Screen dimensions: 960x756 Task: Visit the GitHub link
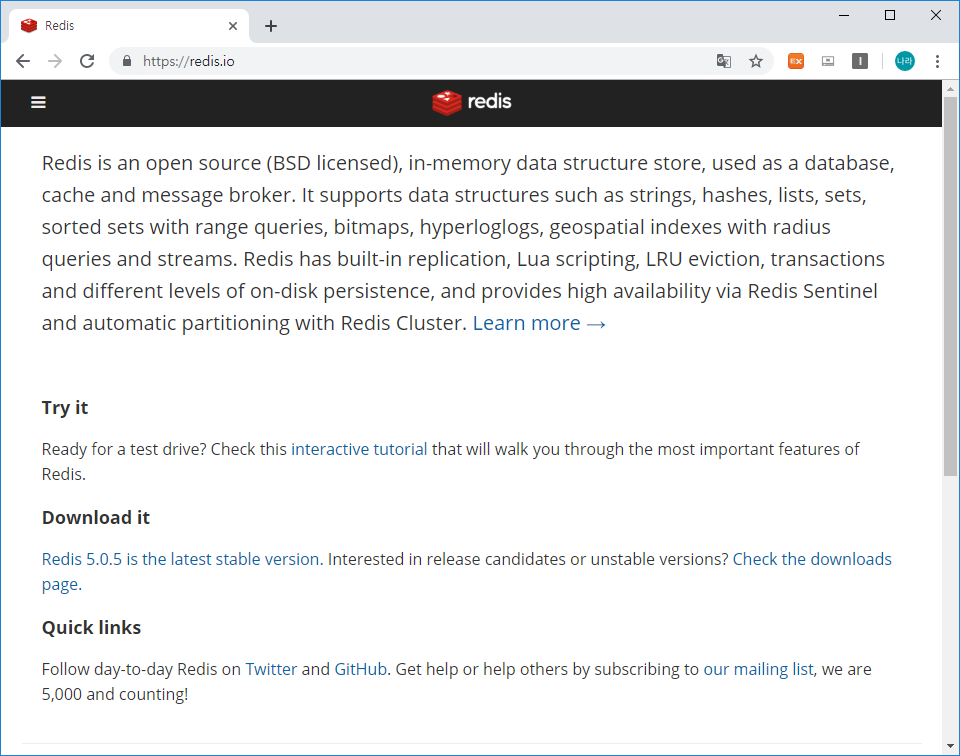[x=361, y=669]
